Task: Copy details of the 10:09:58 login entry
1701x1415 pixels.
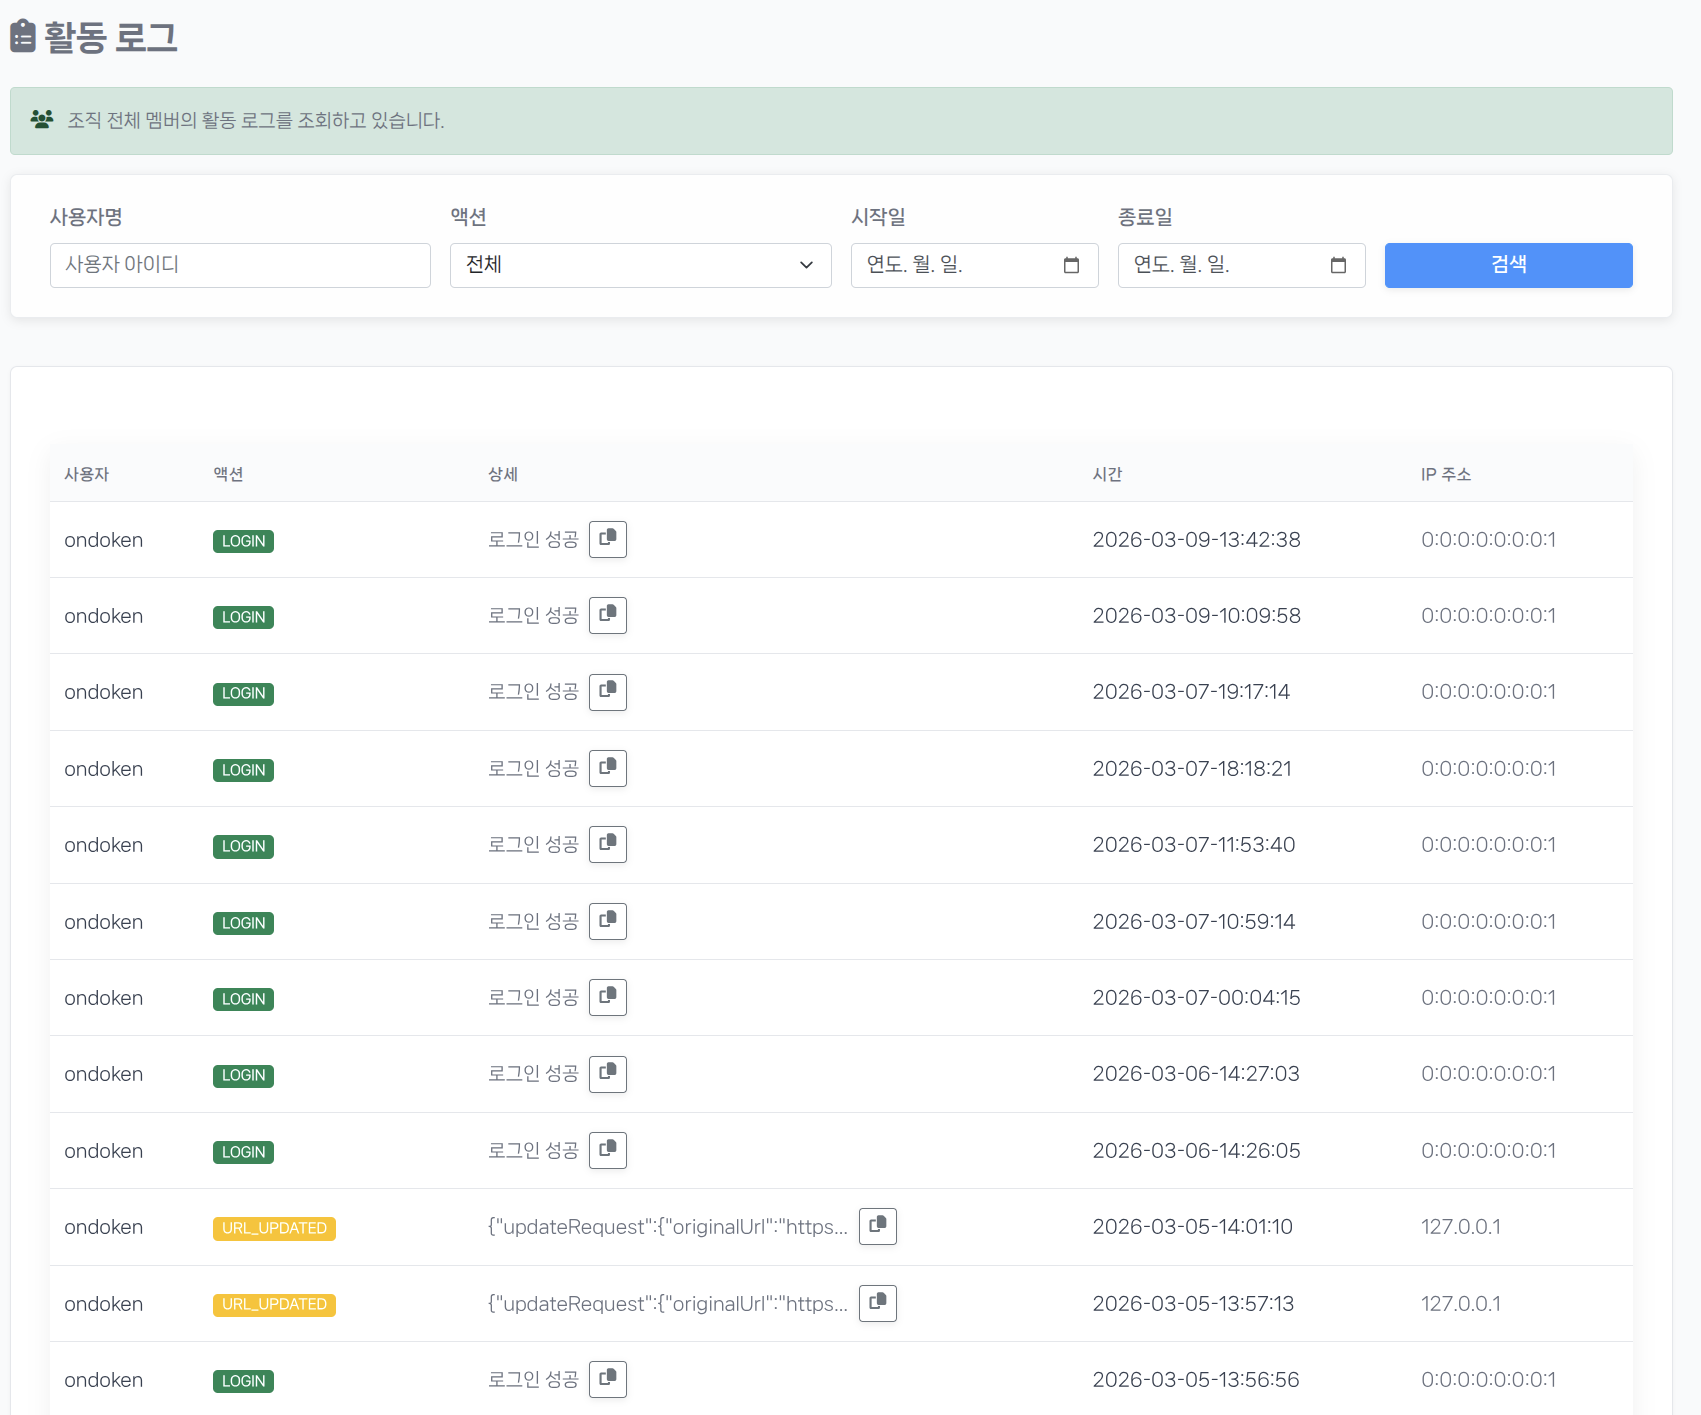Action: coord(607,615)
